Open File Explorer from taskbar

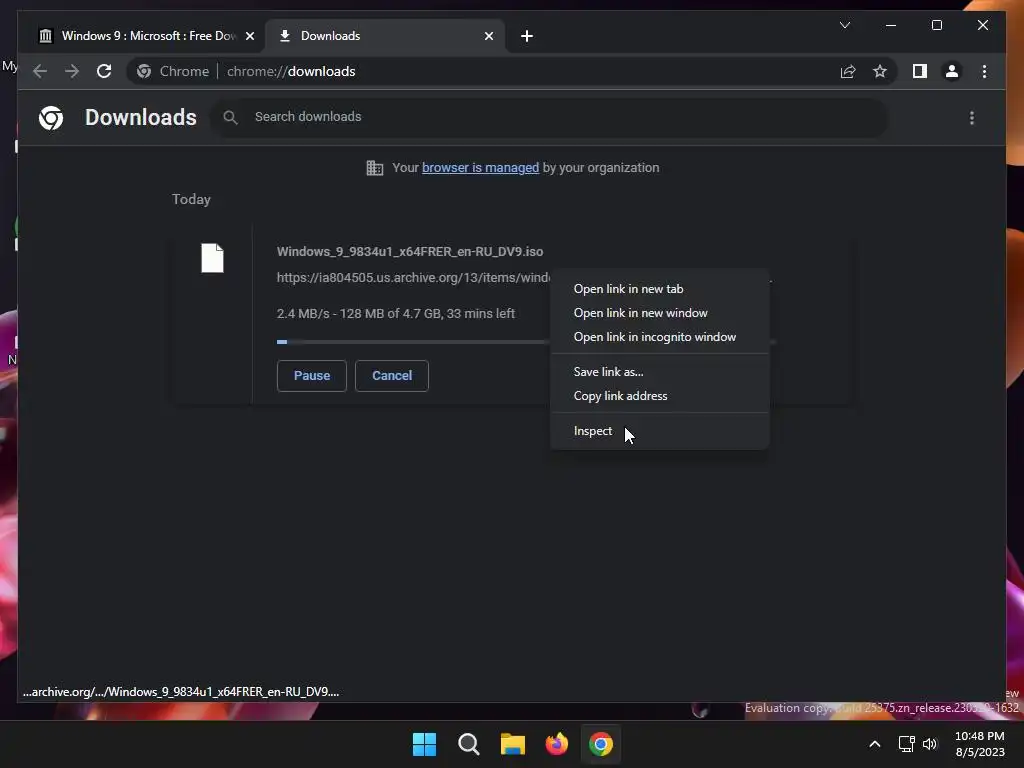pyautogui.click(x=513, y=744)
